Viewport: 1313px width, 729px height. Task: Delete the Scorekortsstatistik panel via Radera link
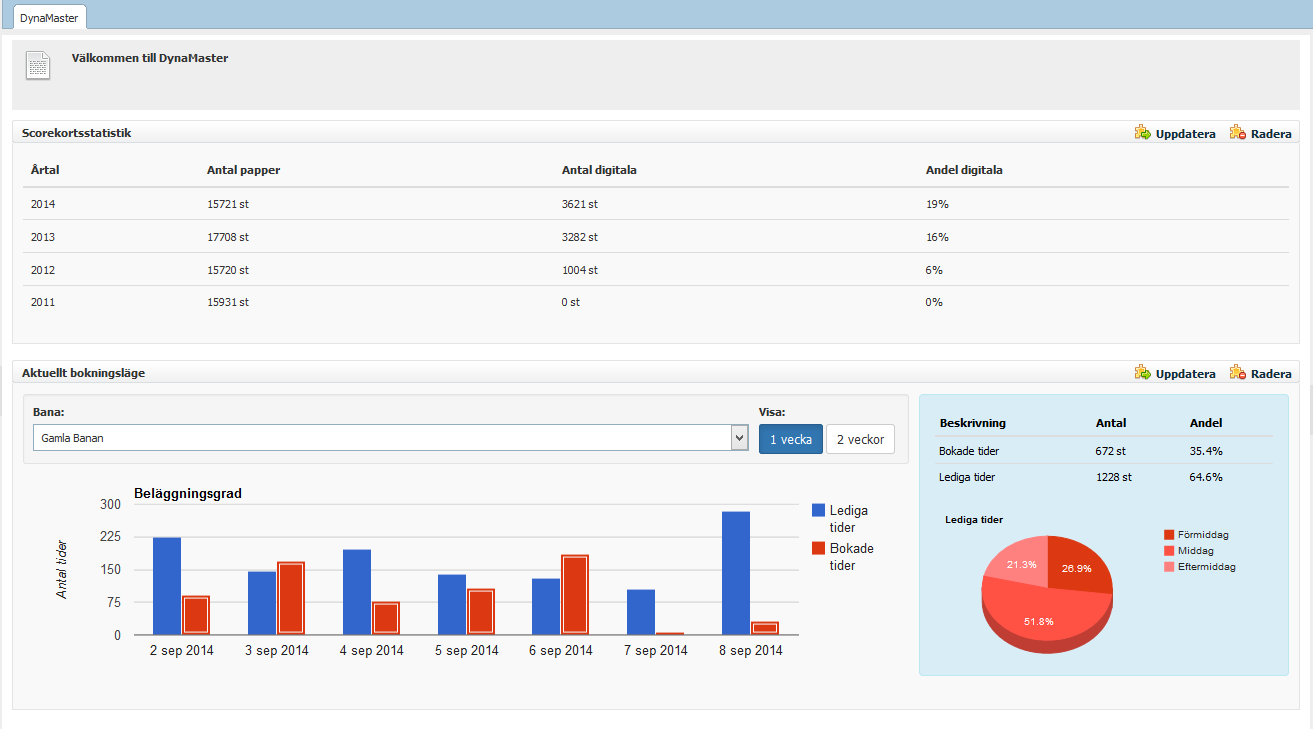(1271, 134)
